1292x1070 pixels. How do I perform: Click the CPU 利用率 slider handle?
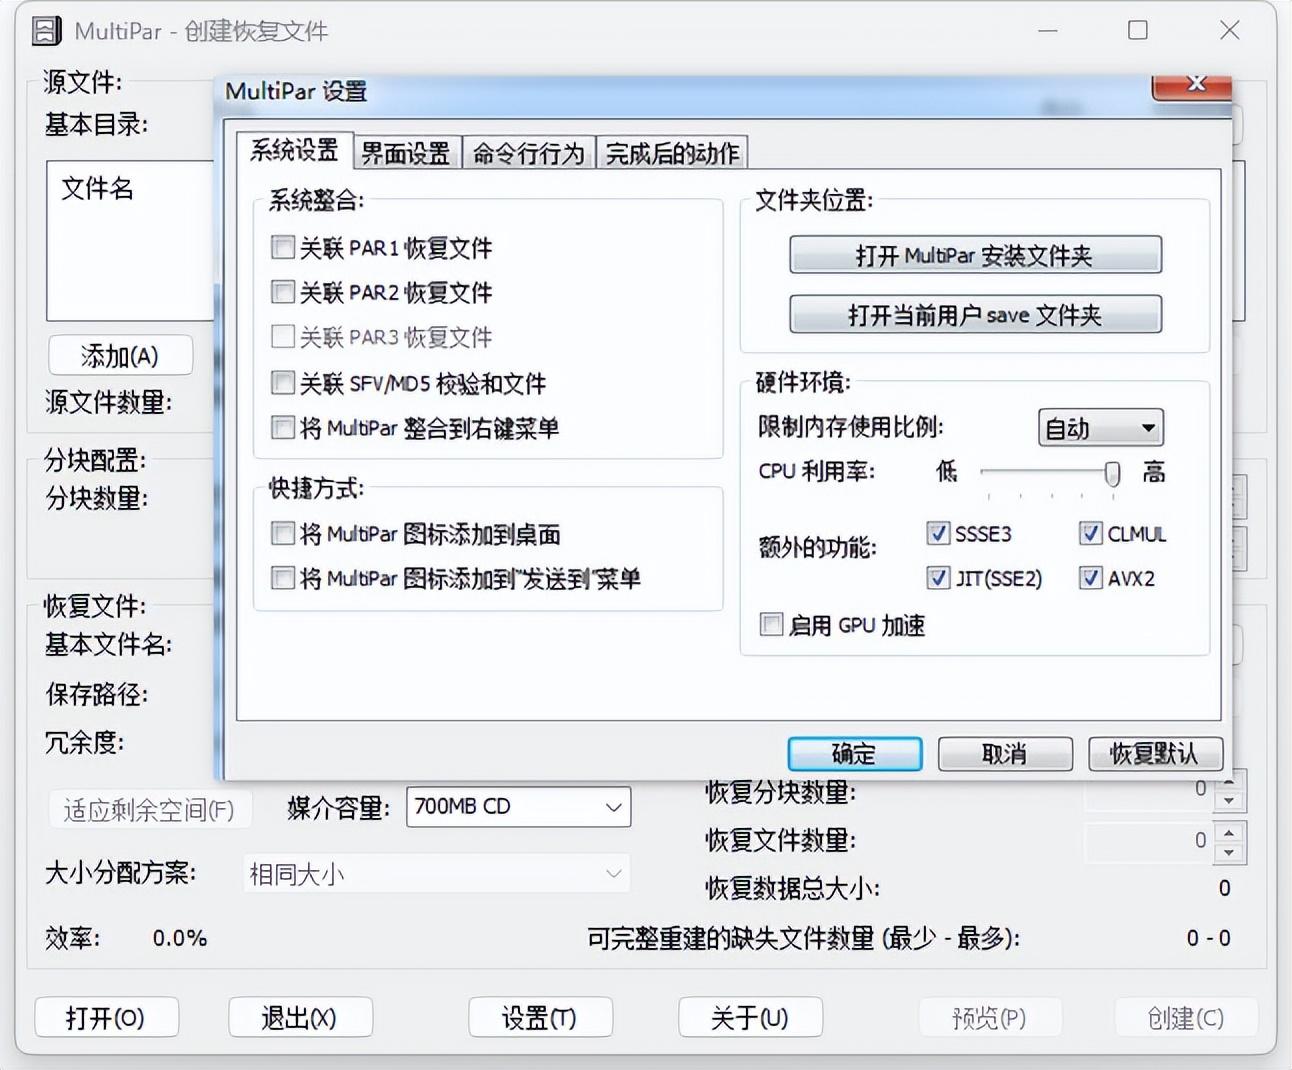coord(1111,473)
